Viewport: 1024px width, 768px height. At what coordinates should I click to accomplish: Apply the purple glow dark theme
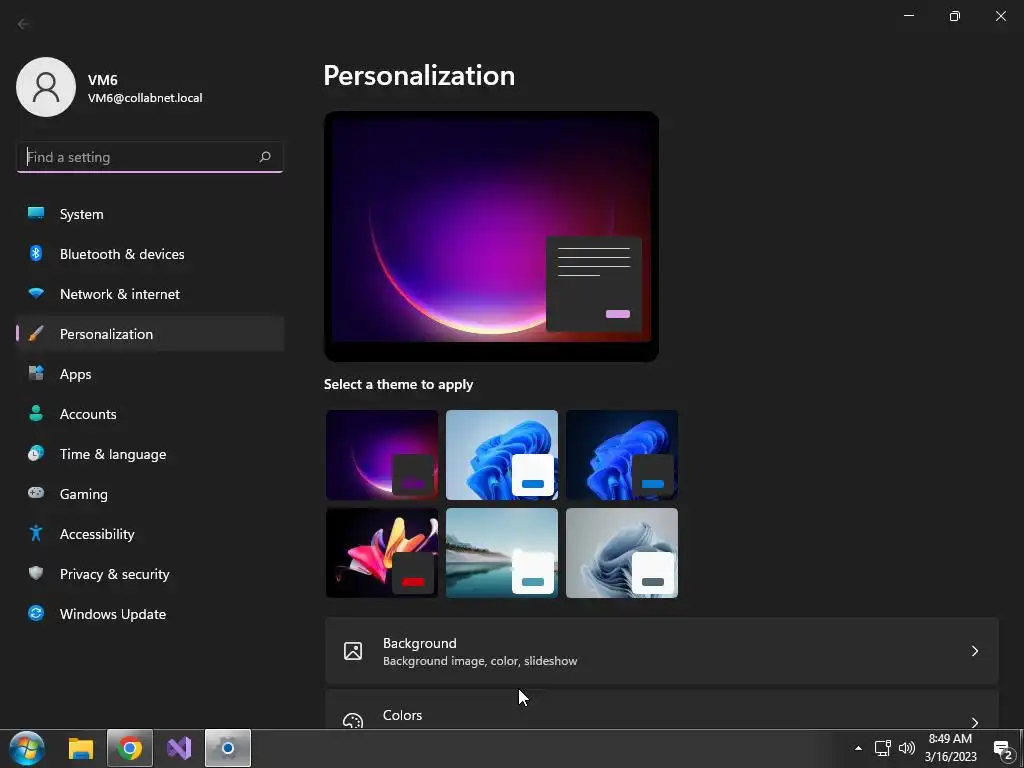(382, 455)
